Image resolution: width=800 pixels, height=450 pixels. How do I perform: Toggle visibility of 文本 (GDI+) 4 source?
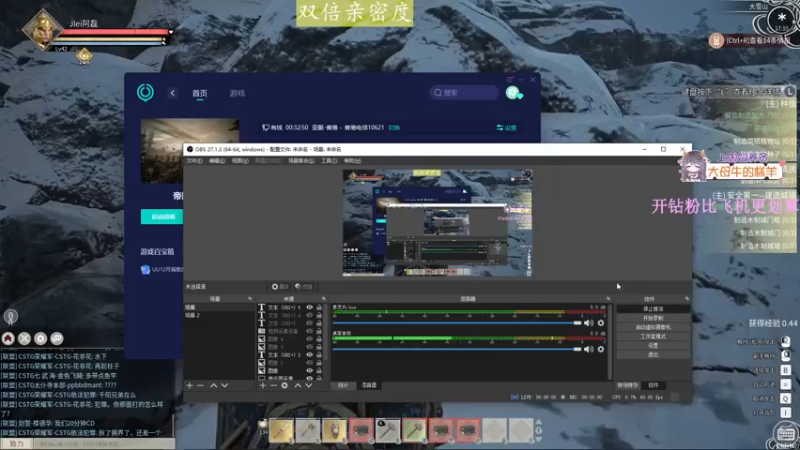pos(310,315)
